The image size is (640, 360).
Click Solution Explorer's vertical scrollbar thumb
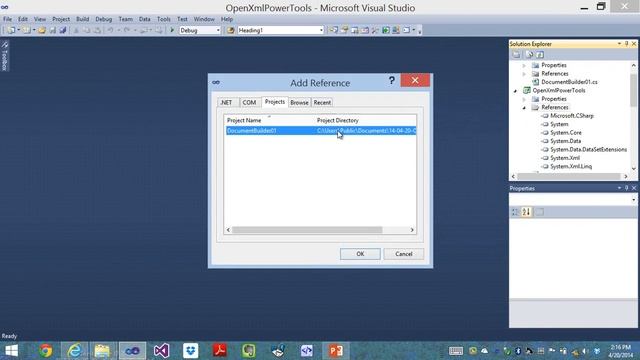coord(633,90)
